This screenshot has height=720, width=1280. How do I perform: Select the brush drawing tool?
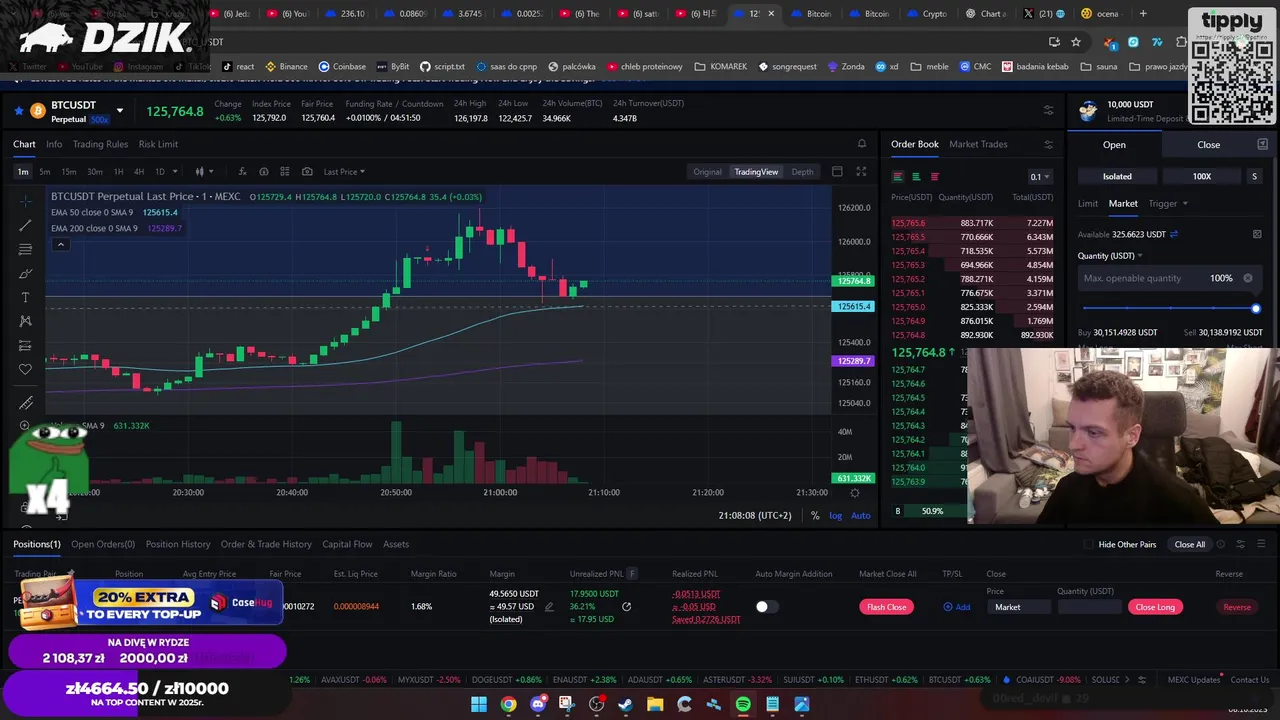[25, 274]
